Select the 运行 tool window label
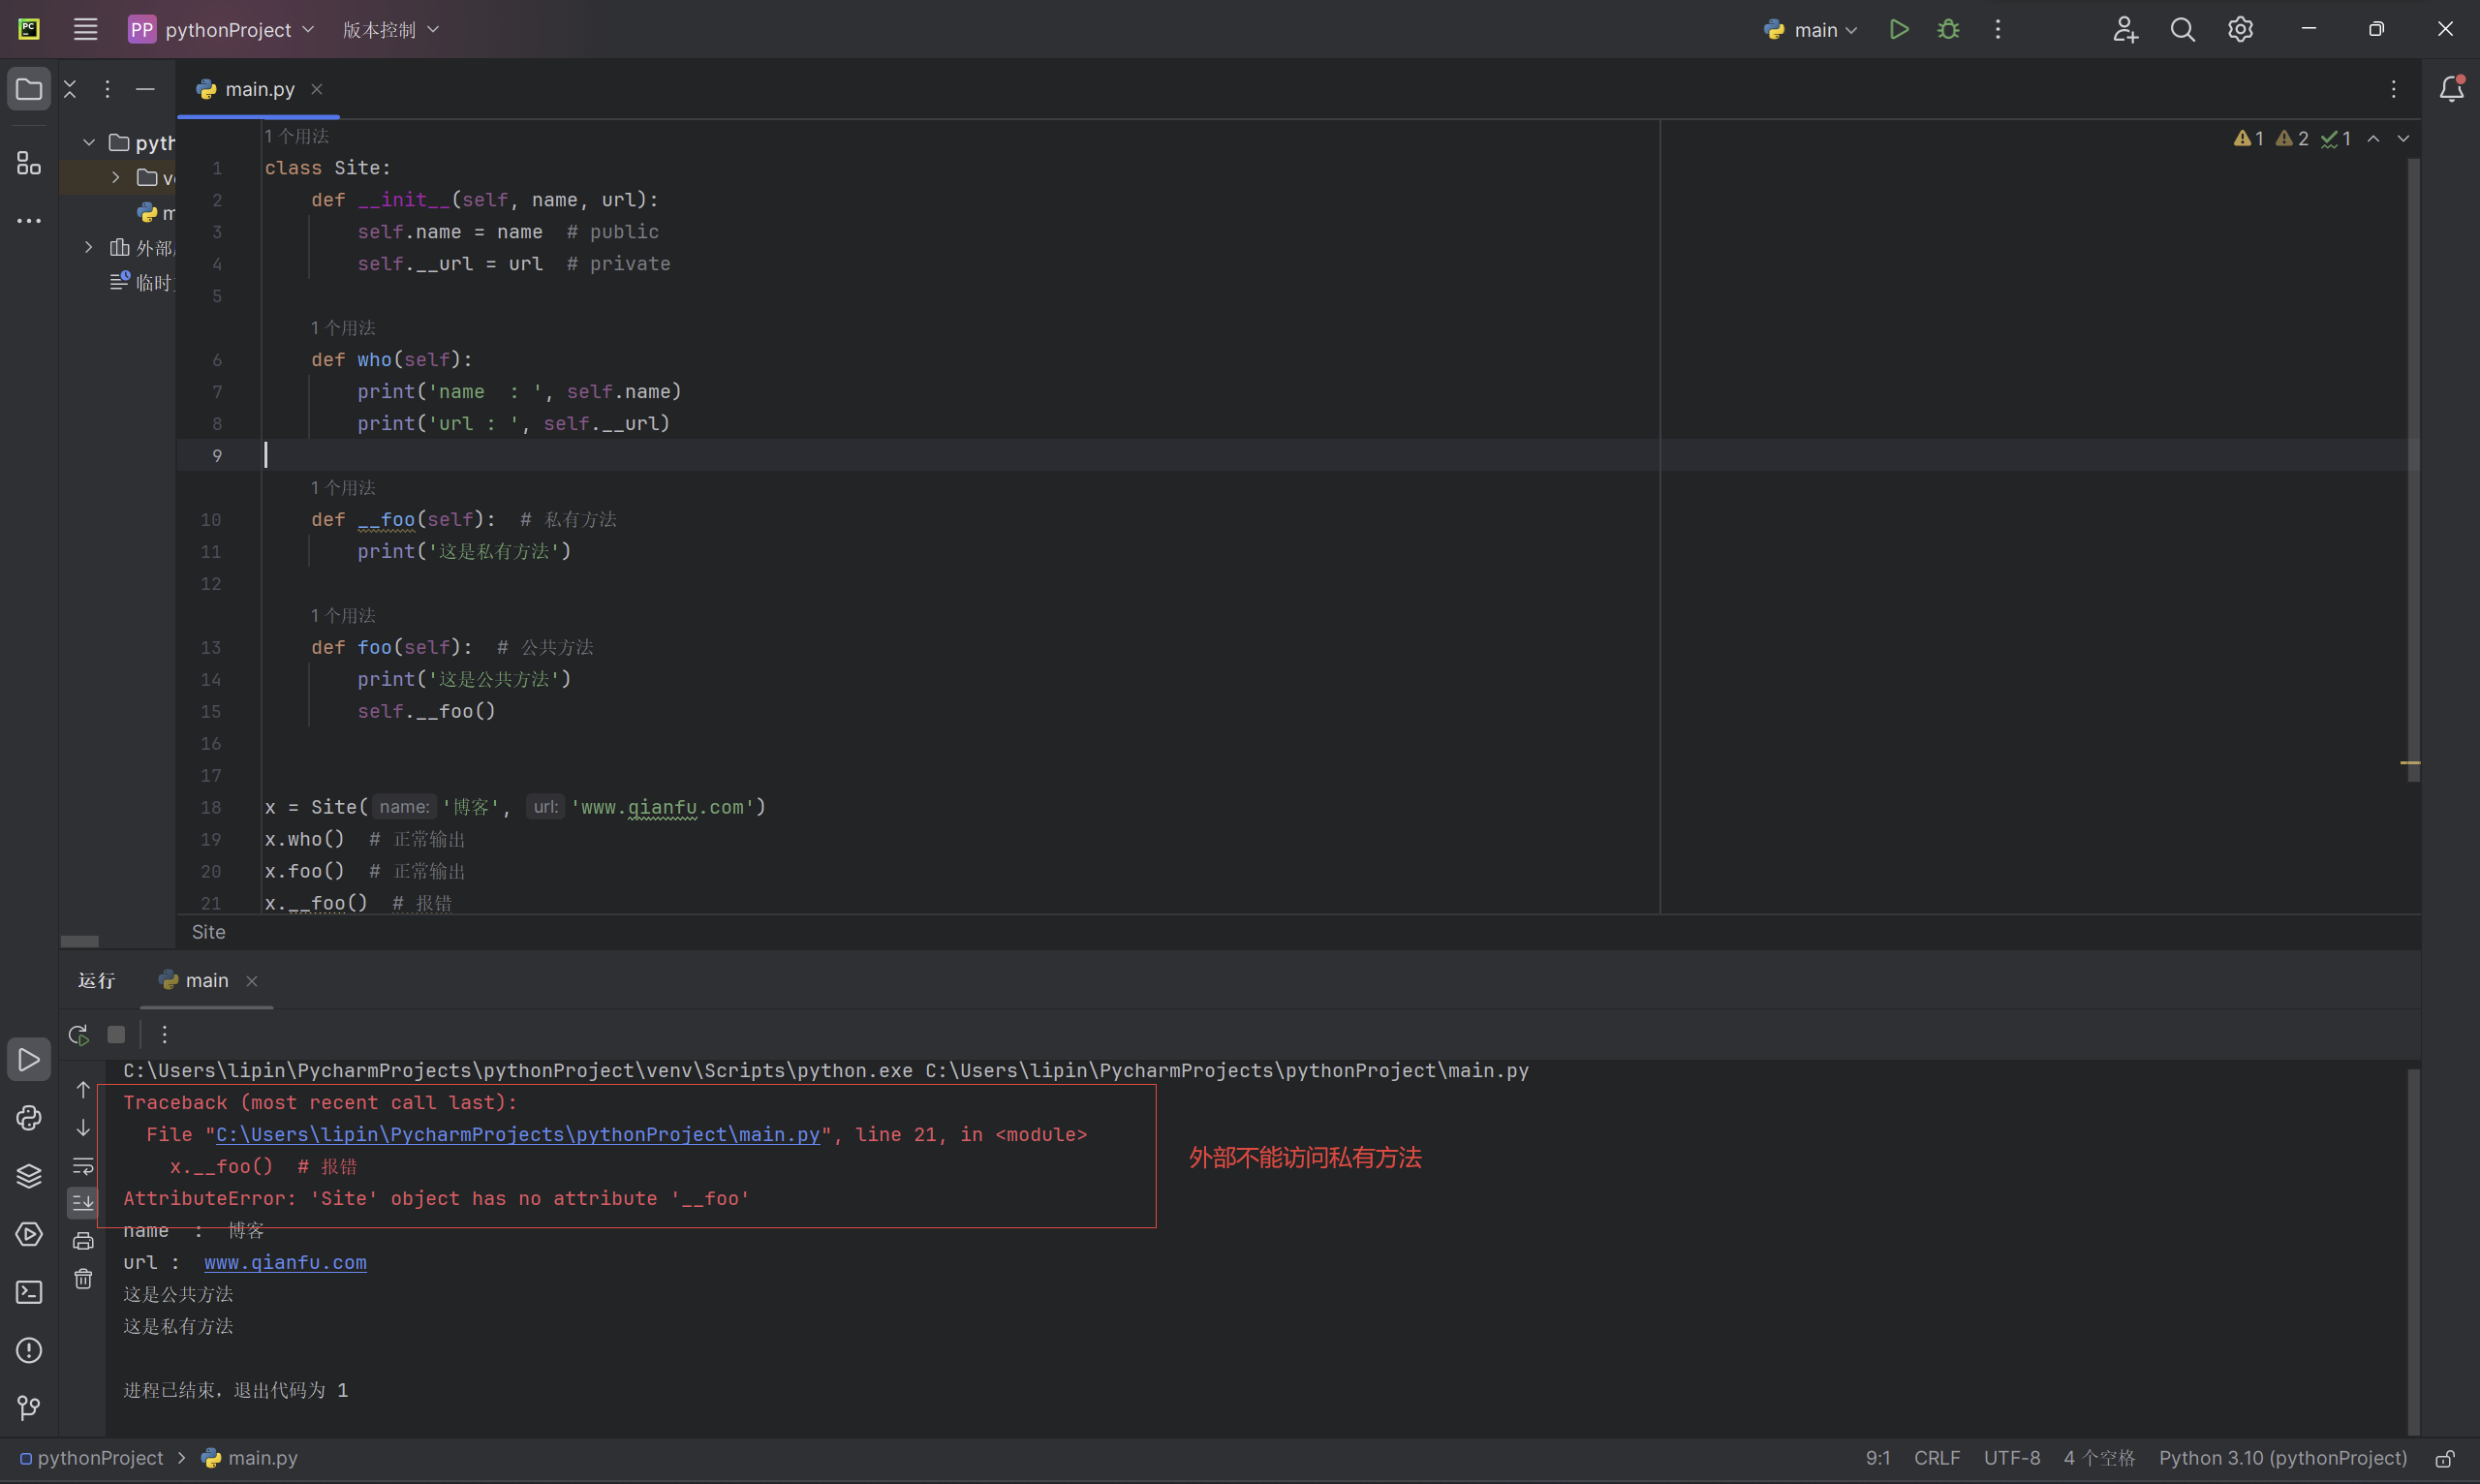 click(x=96, y=980)
